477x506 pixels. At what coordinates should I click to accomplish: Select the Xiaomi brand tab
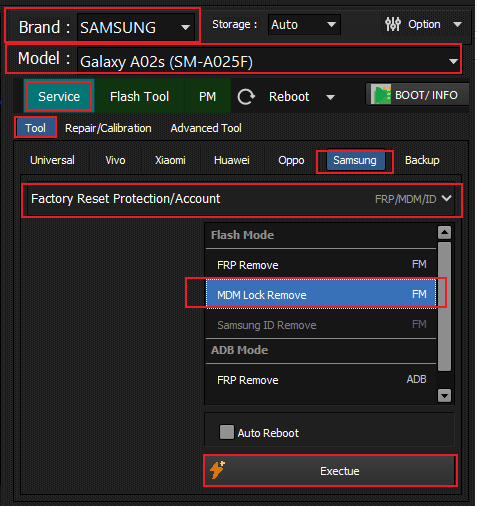pyautogui.click(x=170, y=160)
